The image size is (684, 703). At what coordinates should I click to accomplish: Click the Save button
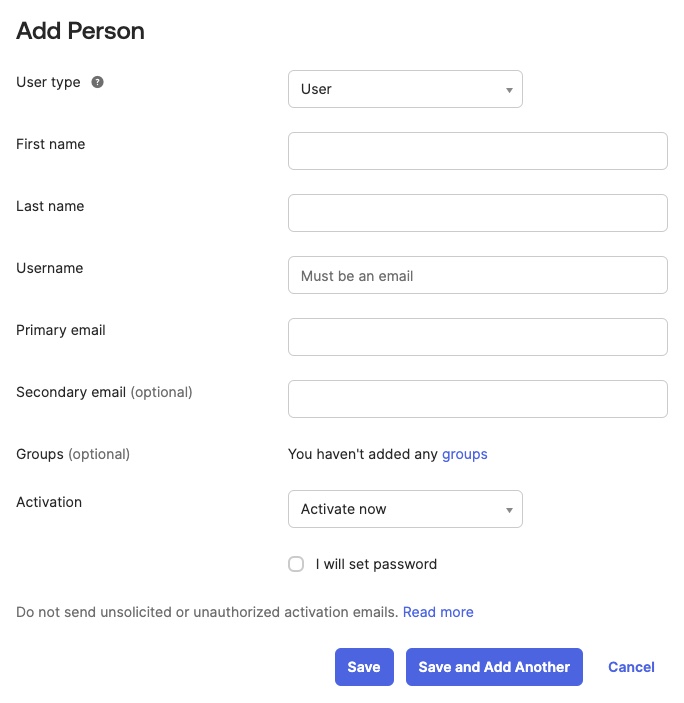[364, 667]
